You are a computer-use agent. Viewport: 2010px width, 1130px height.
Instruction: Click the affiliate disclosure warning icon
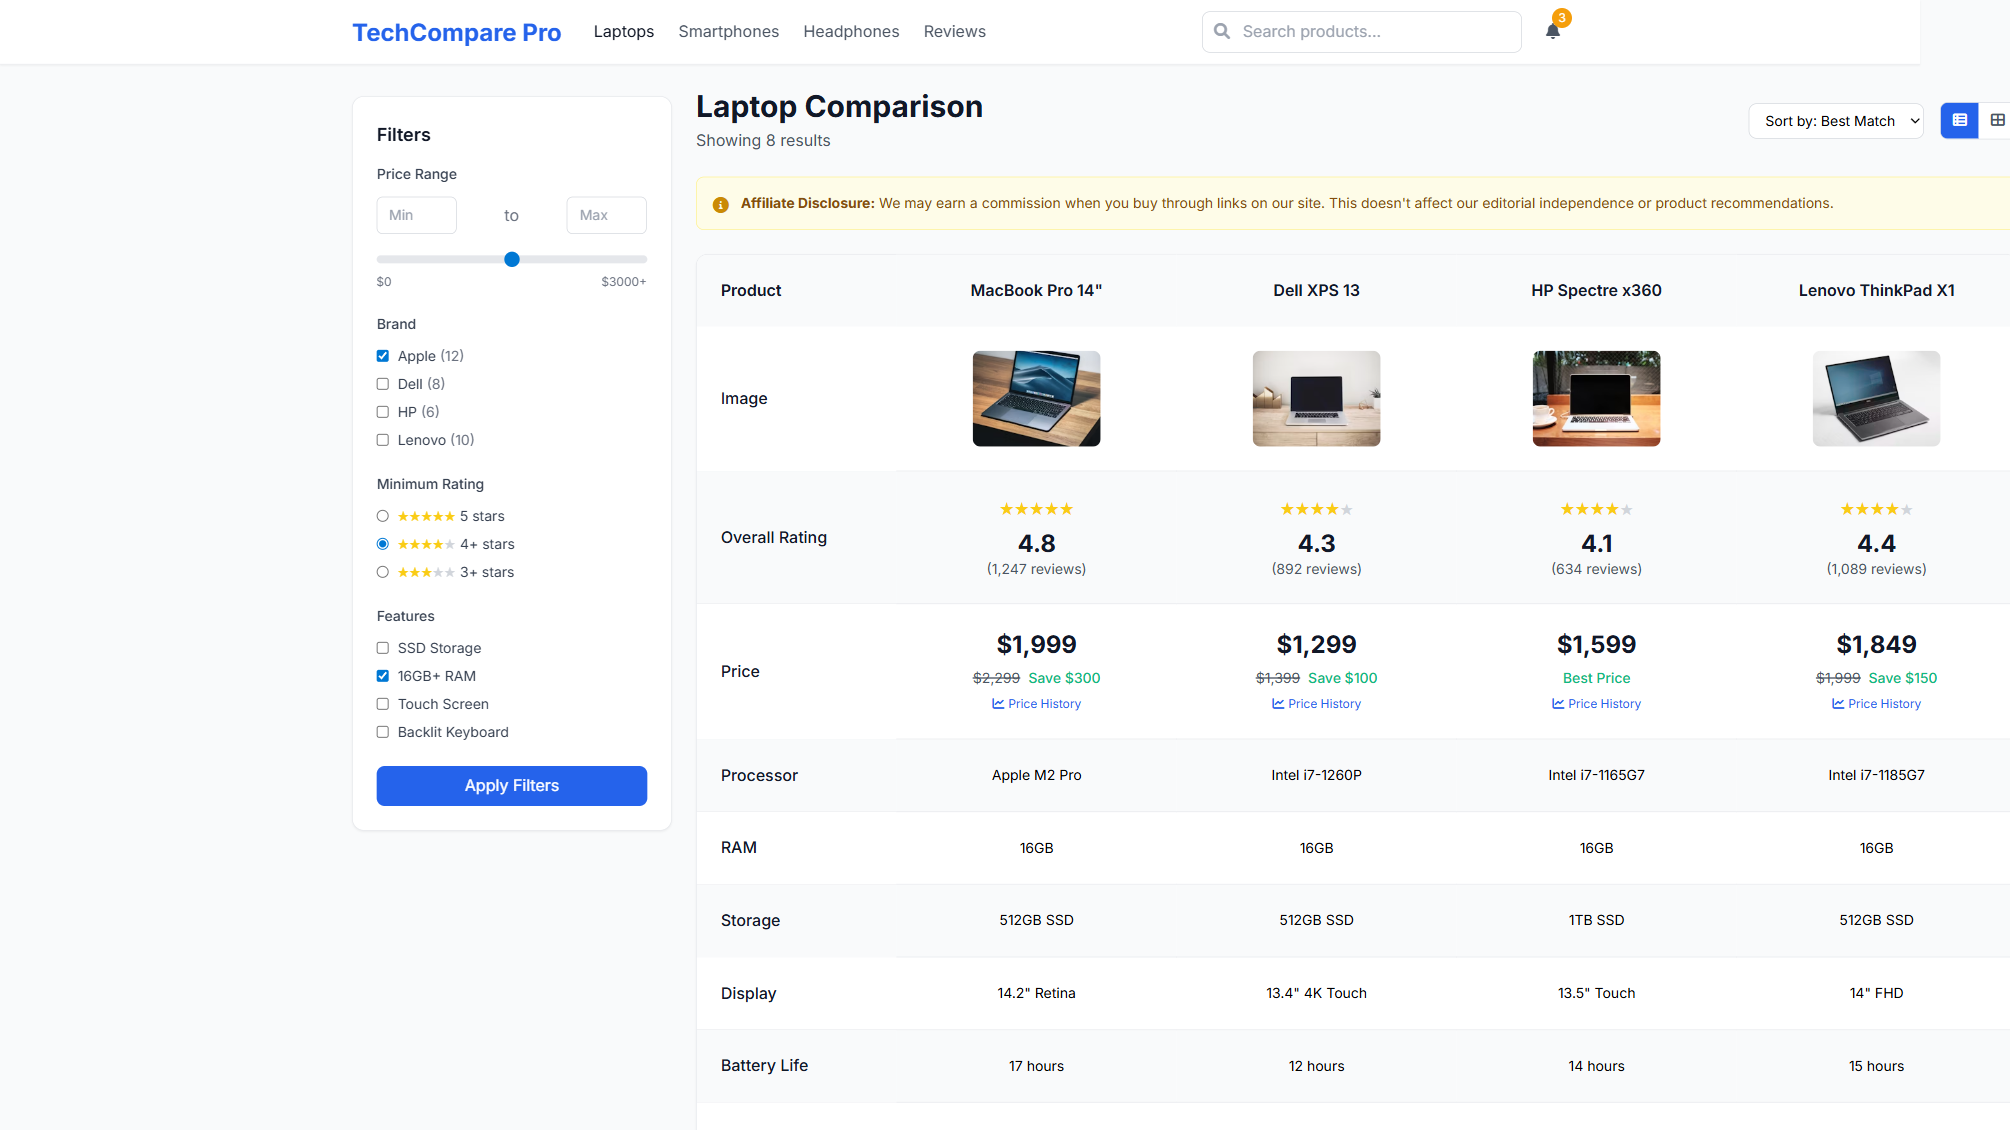pyautogui.click(x=720, y=204)
